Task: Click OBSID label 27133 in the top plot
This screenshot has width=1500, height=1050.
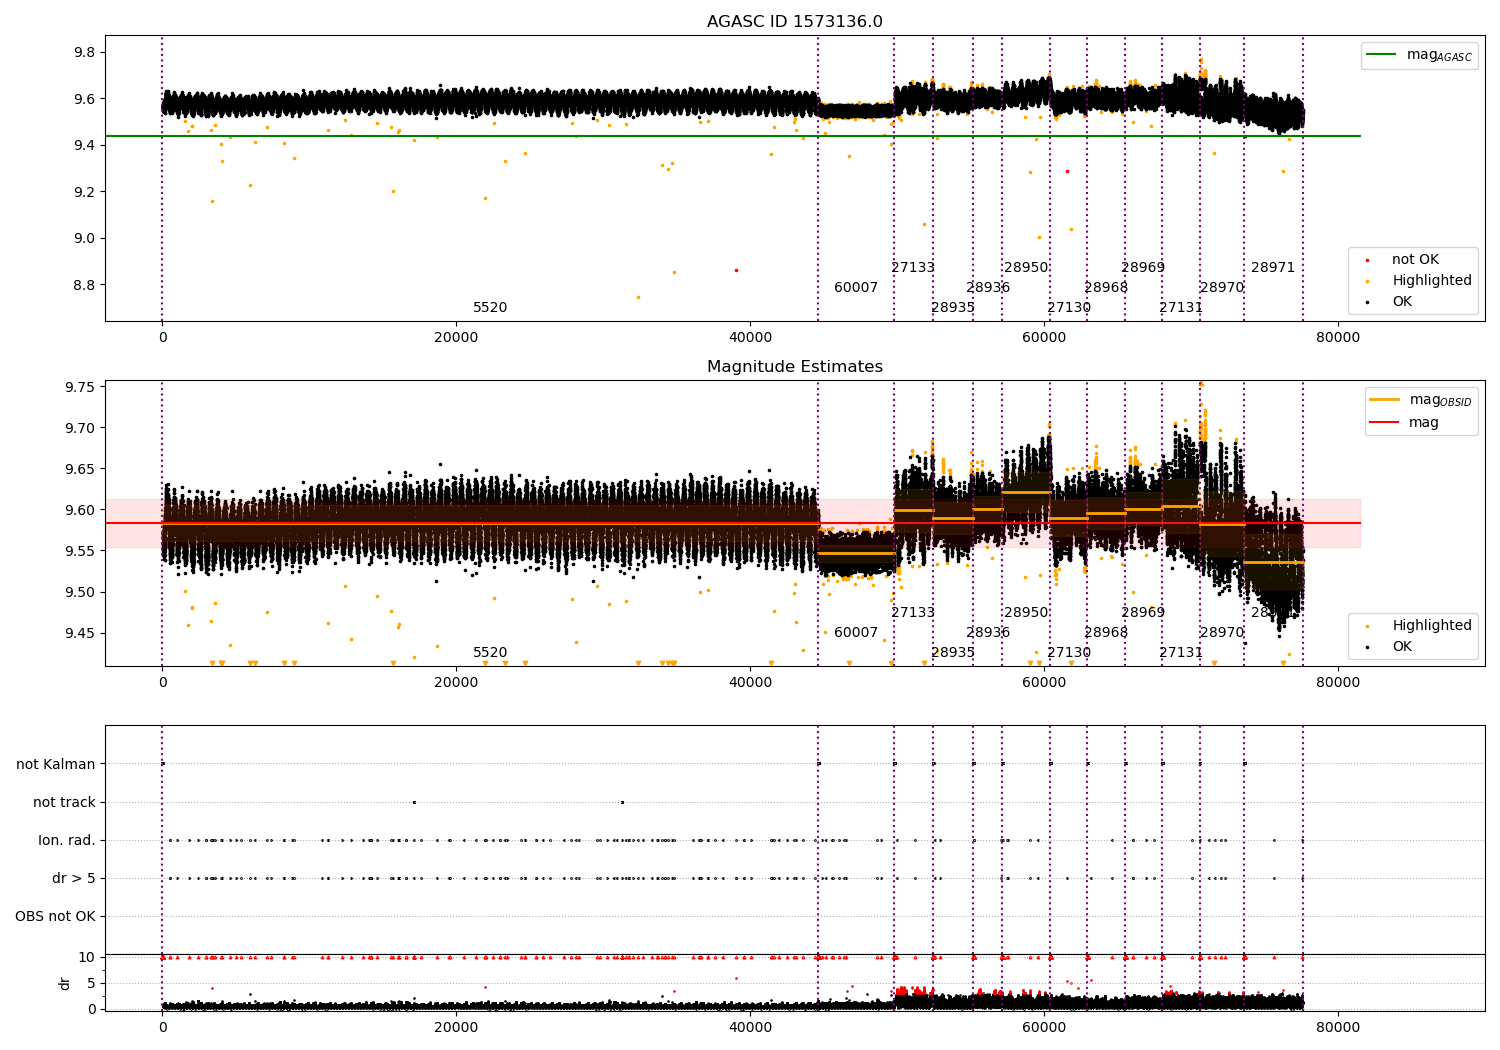Action: [913, 268]
